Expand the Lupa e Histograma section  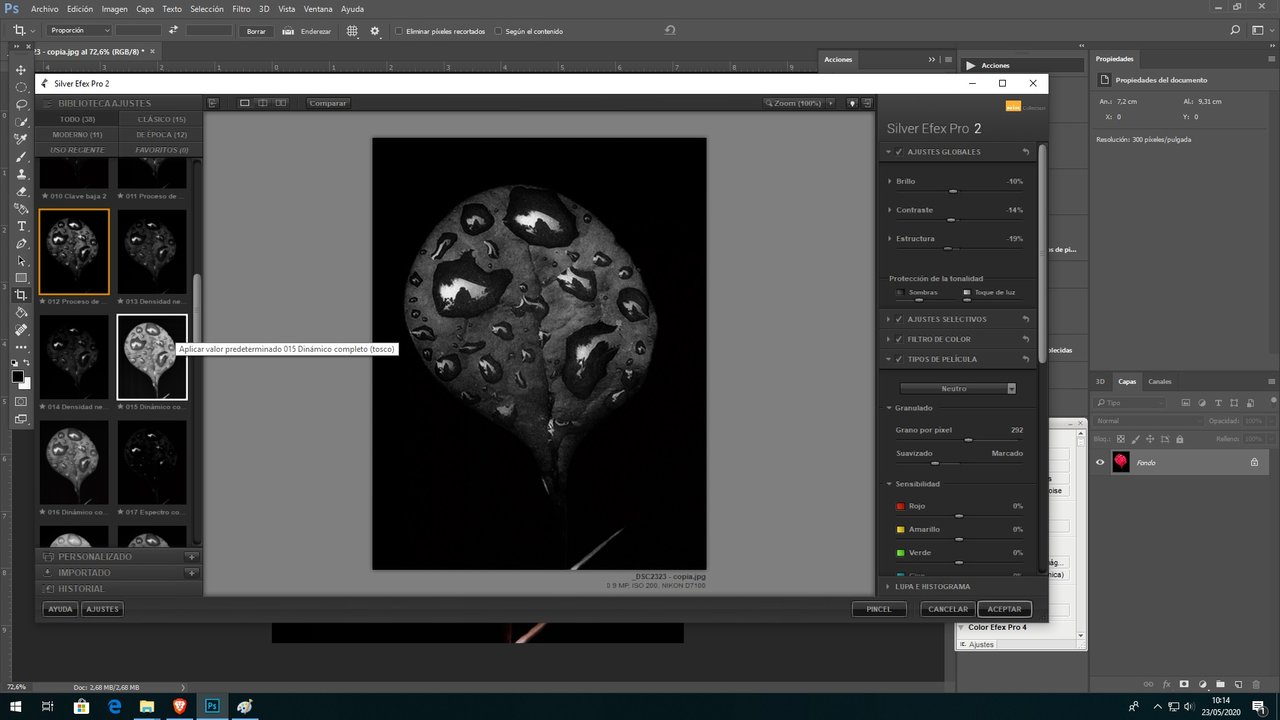(890, 587)
